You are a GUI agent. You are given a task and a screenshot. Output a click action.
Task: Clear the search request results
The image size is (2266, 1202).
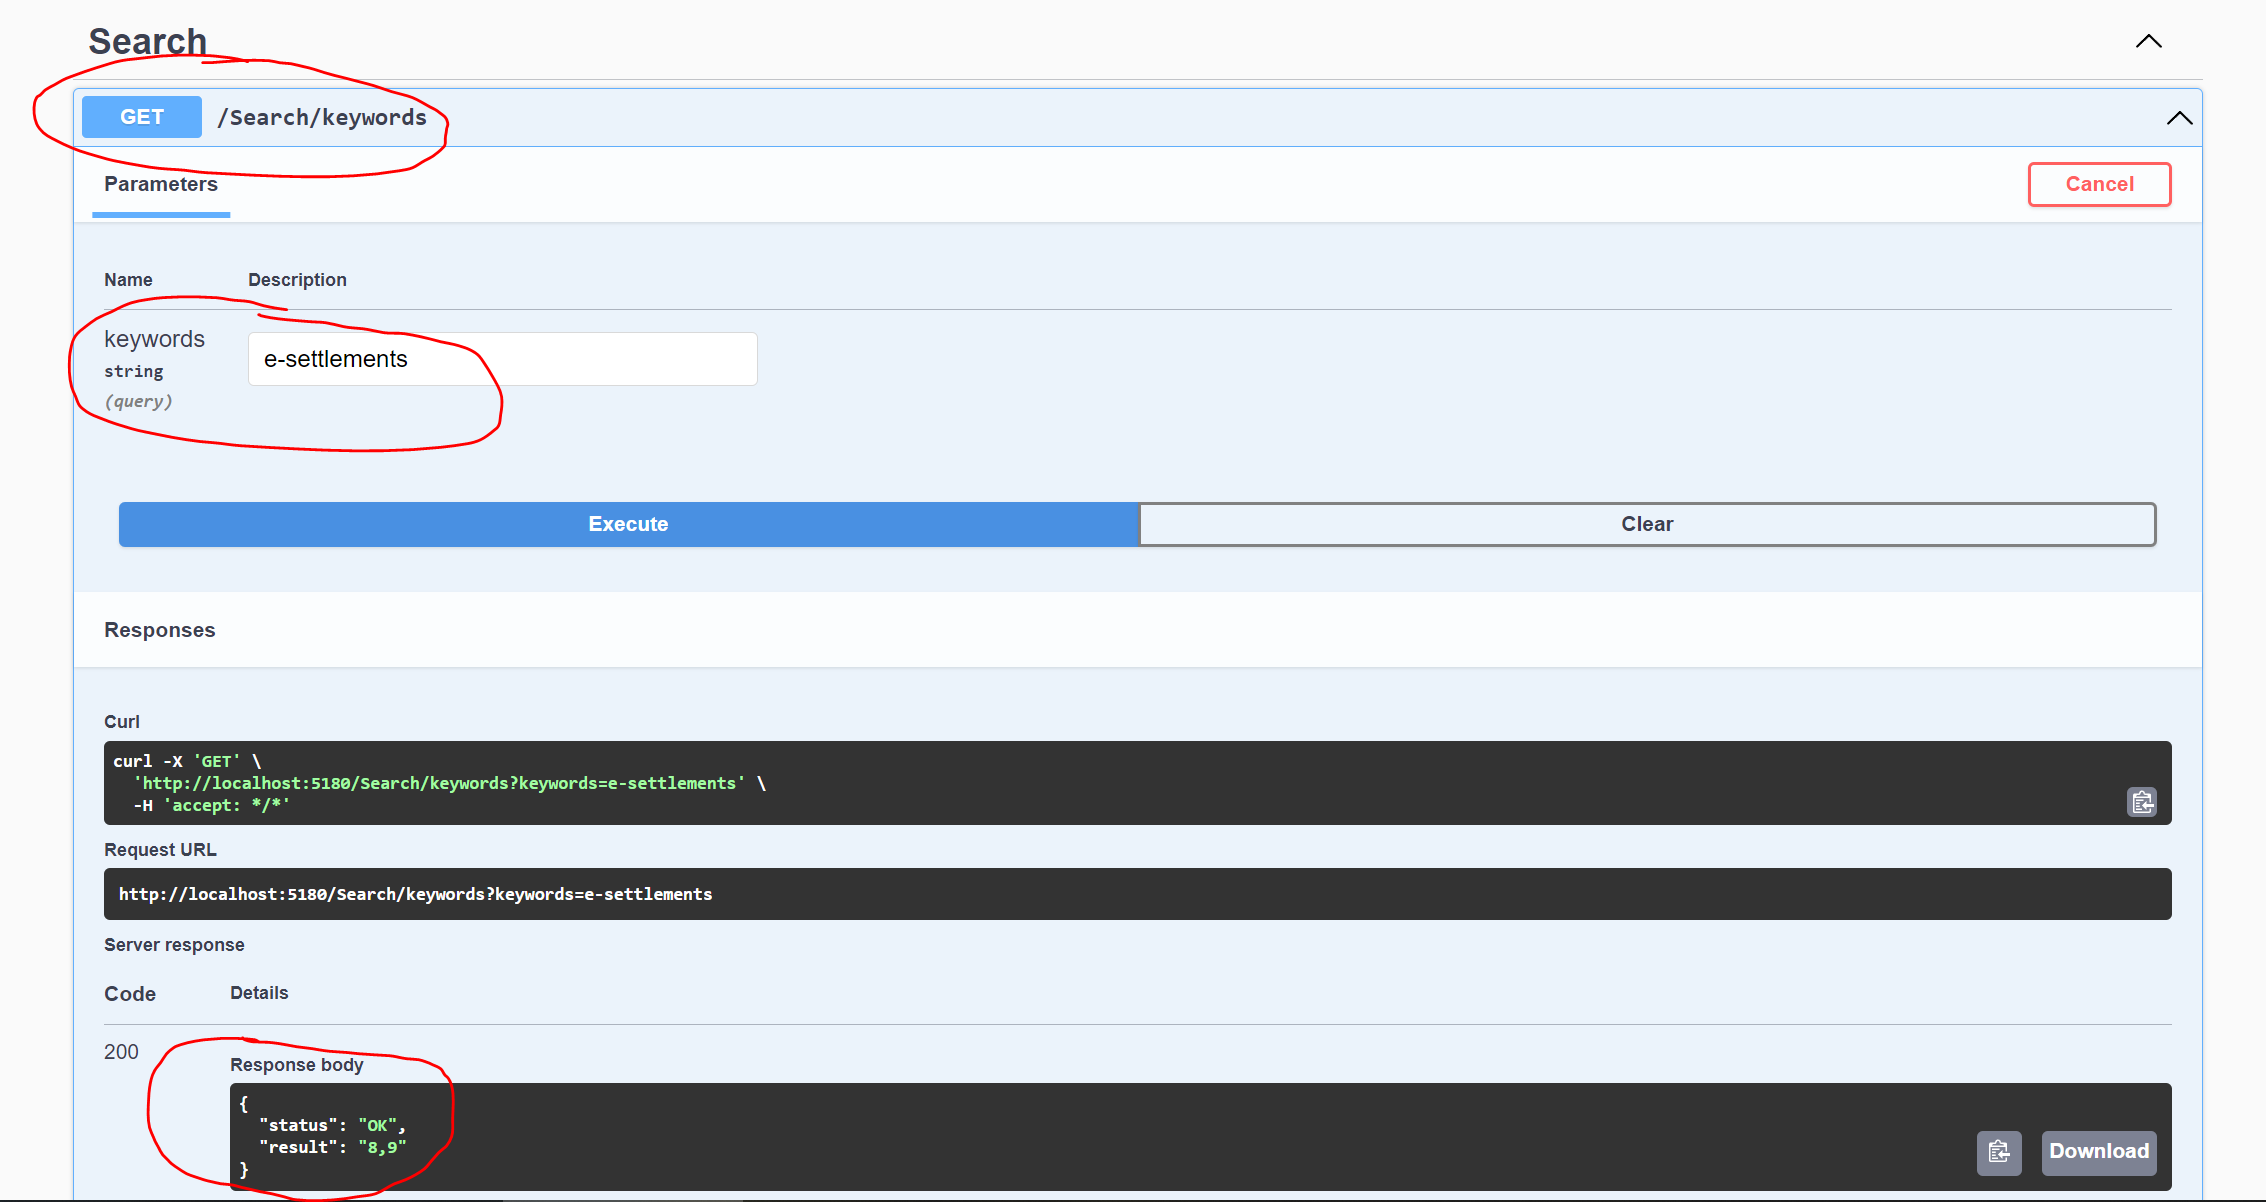(1646, 524)
